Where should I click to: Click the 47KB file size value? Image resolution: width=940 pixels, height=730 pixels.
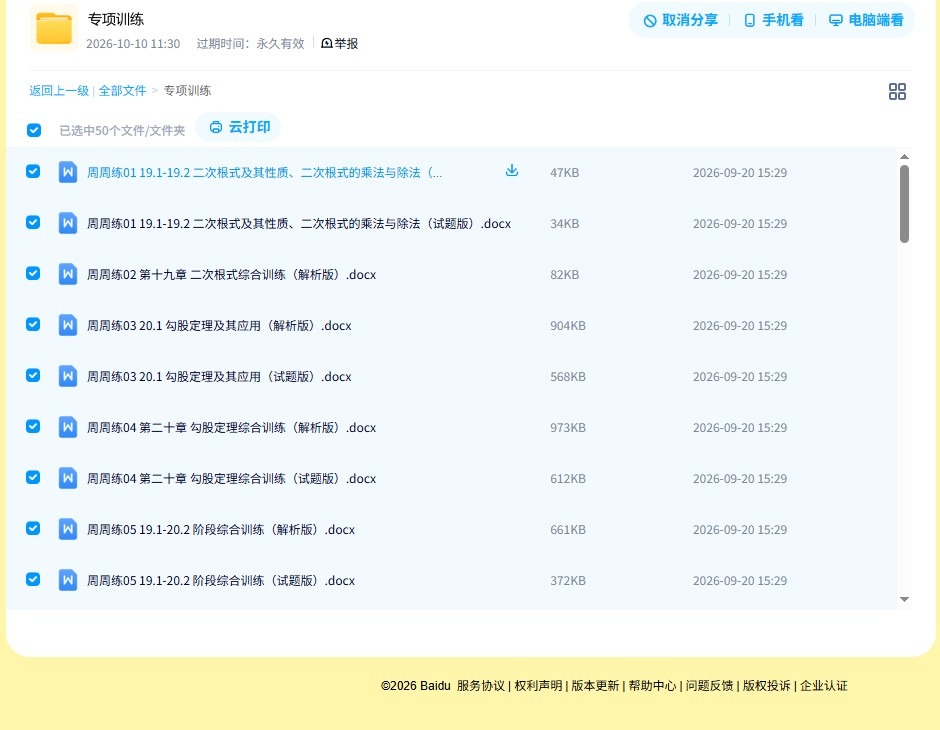pos(564,173)
